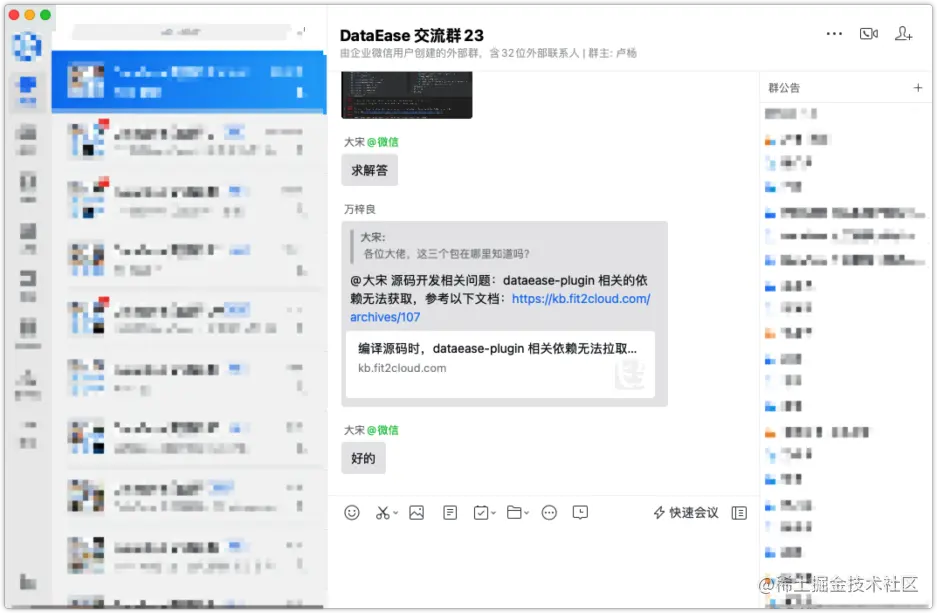Open the emoji picker in the chat toolbar

[x=351, y=513]
